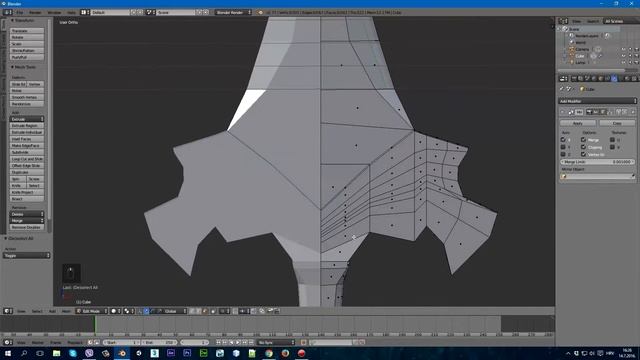This screenshot has height=360, width=640.
Task: Select Cube in the outliner
Action: (580, 56)
